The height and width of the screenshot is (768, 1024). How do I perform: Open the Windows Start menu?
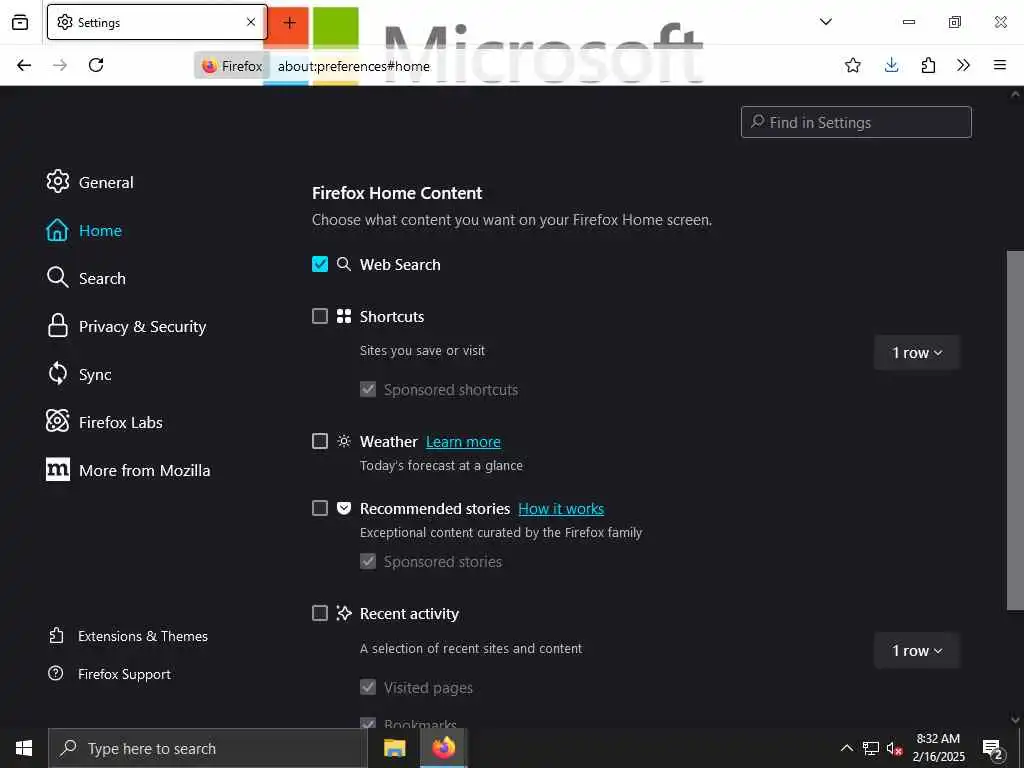24,748
